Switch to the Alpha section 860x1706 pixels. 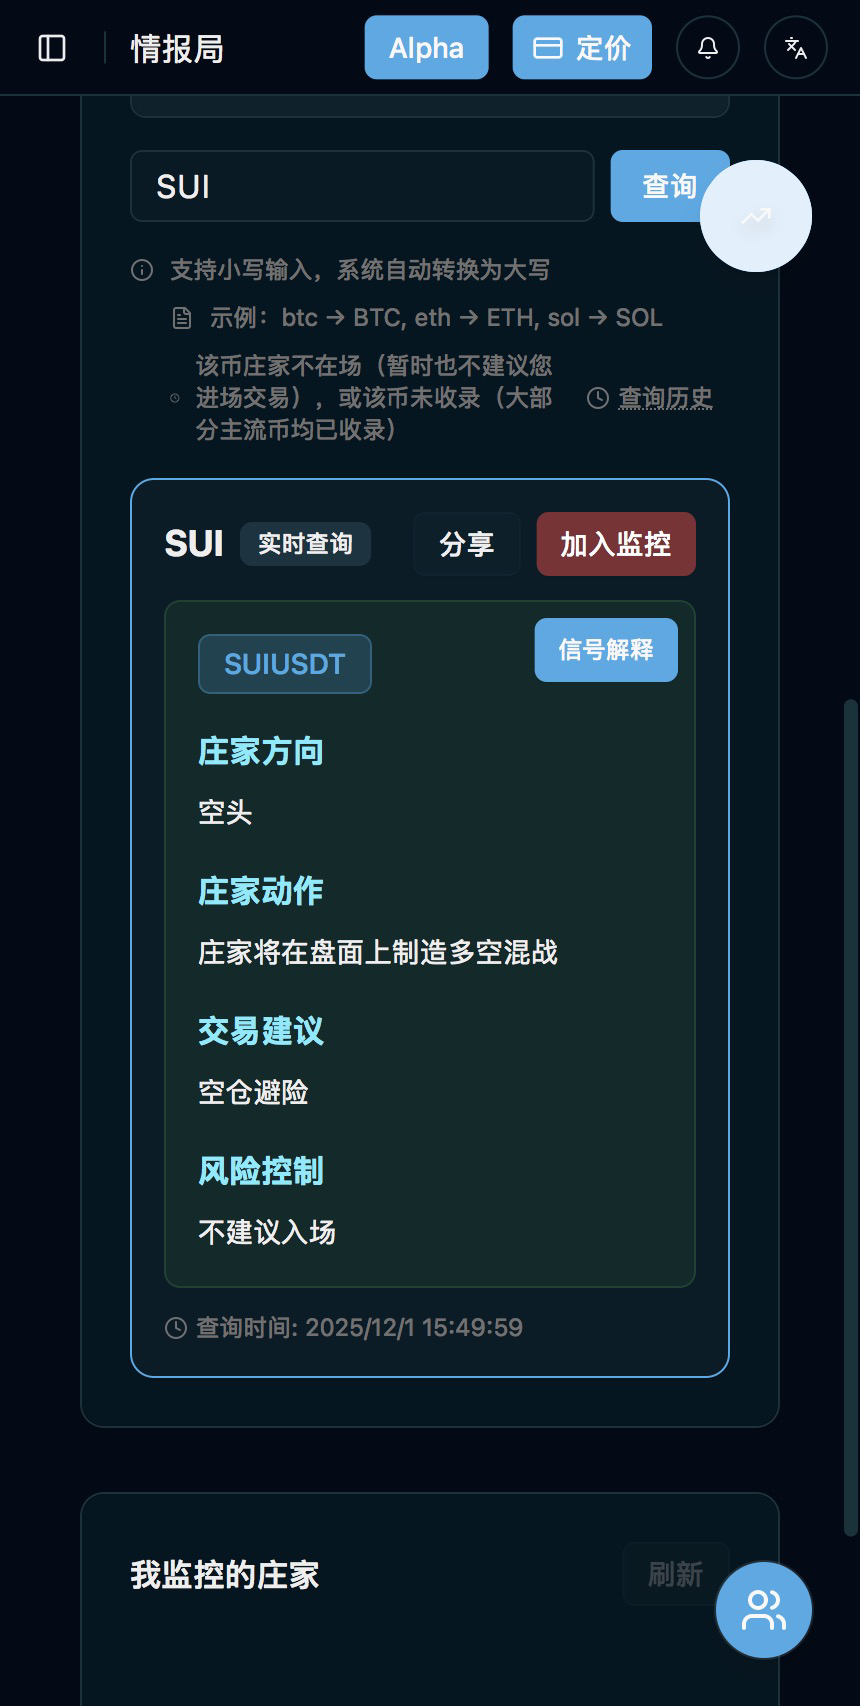426,48
